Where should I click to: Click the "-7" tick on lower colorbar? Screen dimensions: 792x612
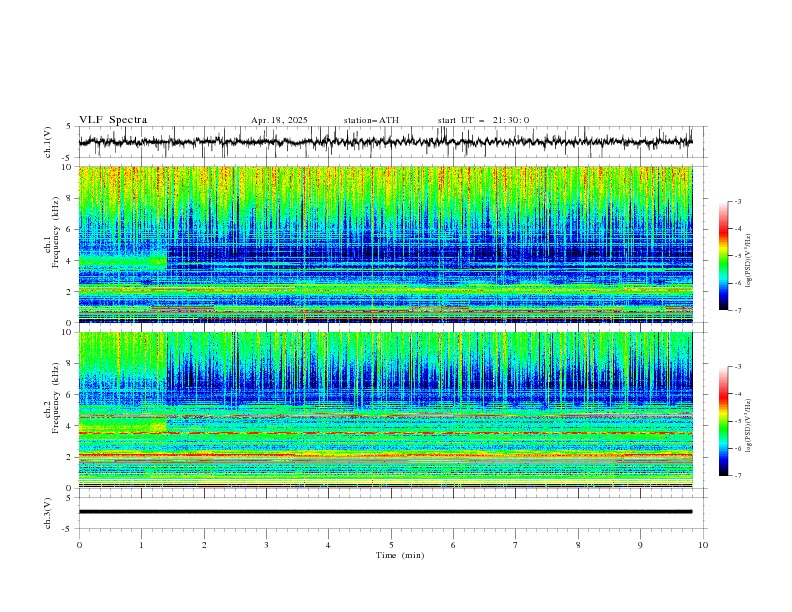[x=737, y=475]
